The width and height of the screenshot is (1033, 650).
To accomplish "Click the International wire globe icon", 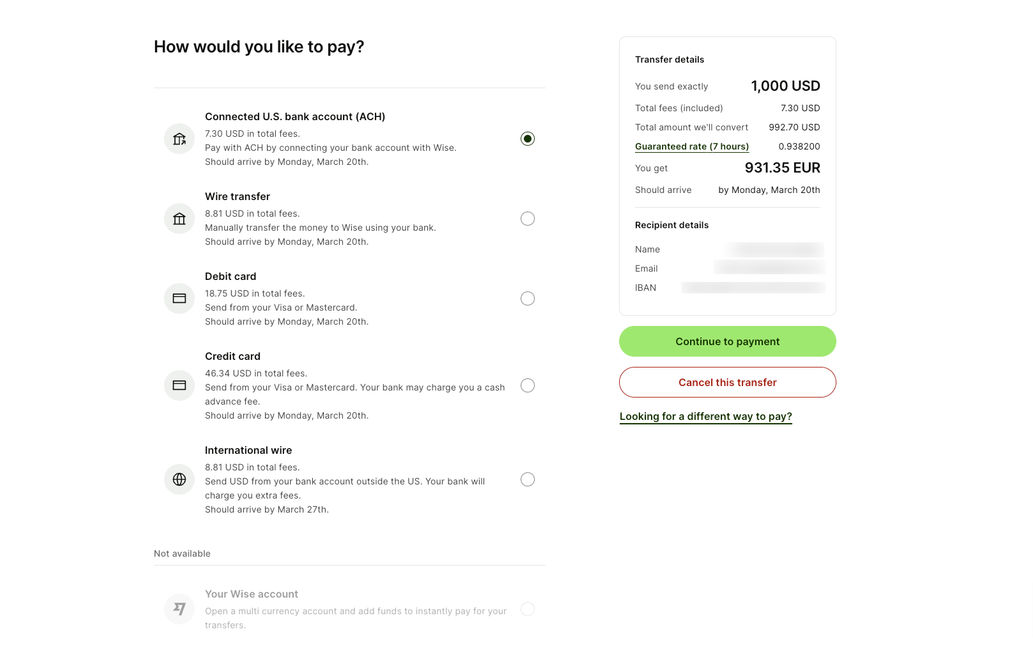I will [179, 479].
